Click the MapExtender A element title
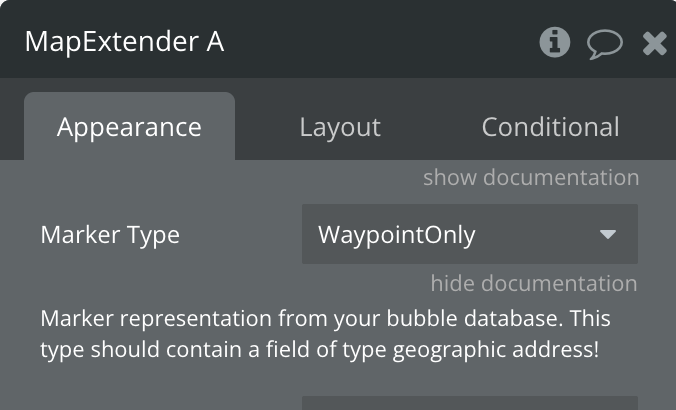Image resolution: width=676 pixels, height=410 pixels. click(x=124, y=42)
